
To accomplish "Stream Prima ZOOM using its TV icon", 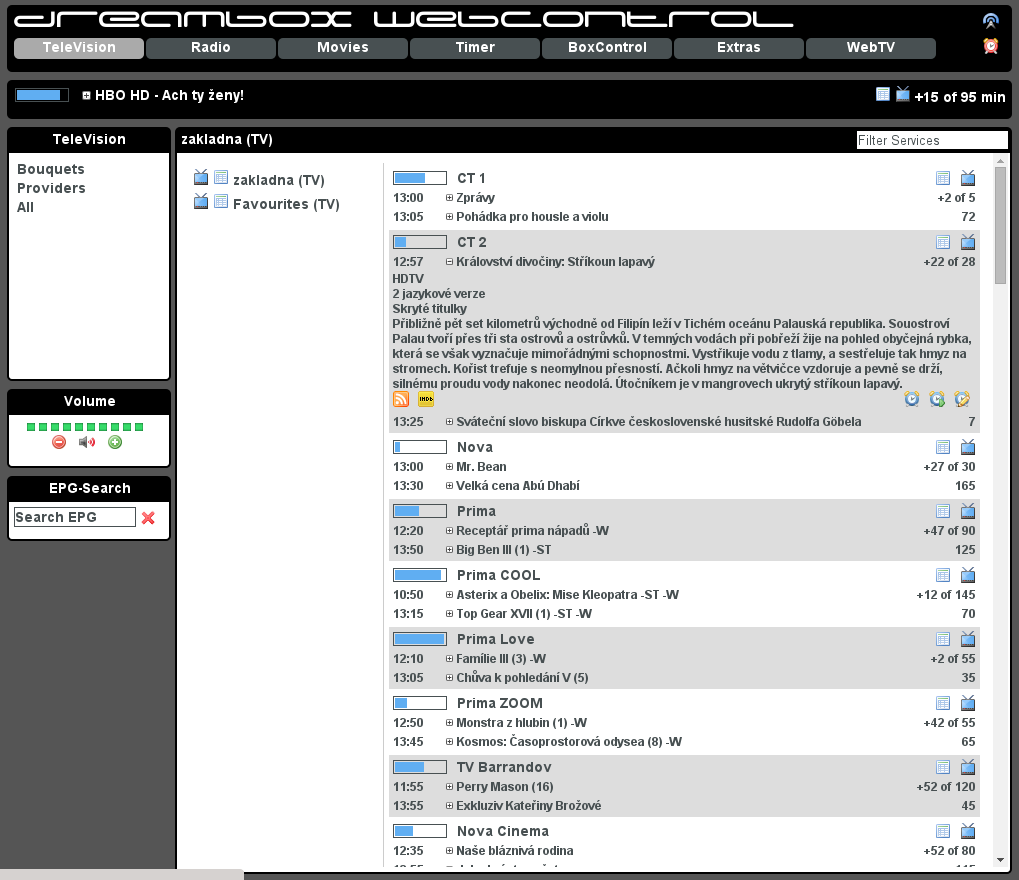I will coord(968,703).
